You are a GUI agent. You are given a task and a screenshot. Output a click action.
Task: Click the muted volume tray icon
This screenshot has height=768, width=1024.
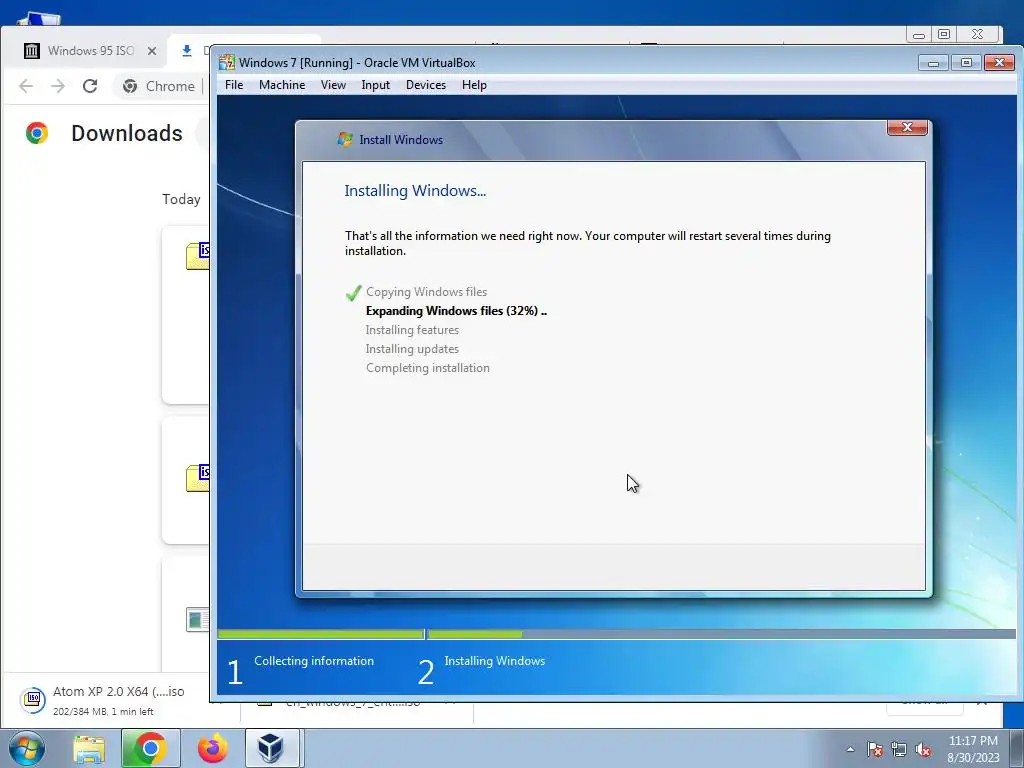923,750
